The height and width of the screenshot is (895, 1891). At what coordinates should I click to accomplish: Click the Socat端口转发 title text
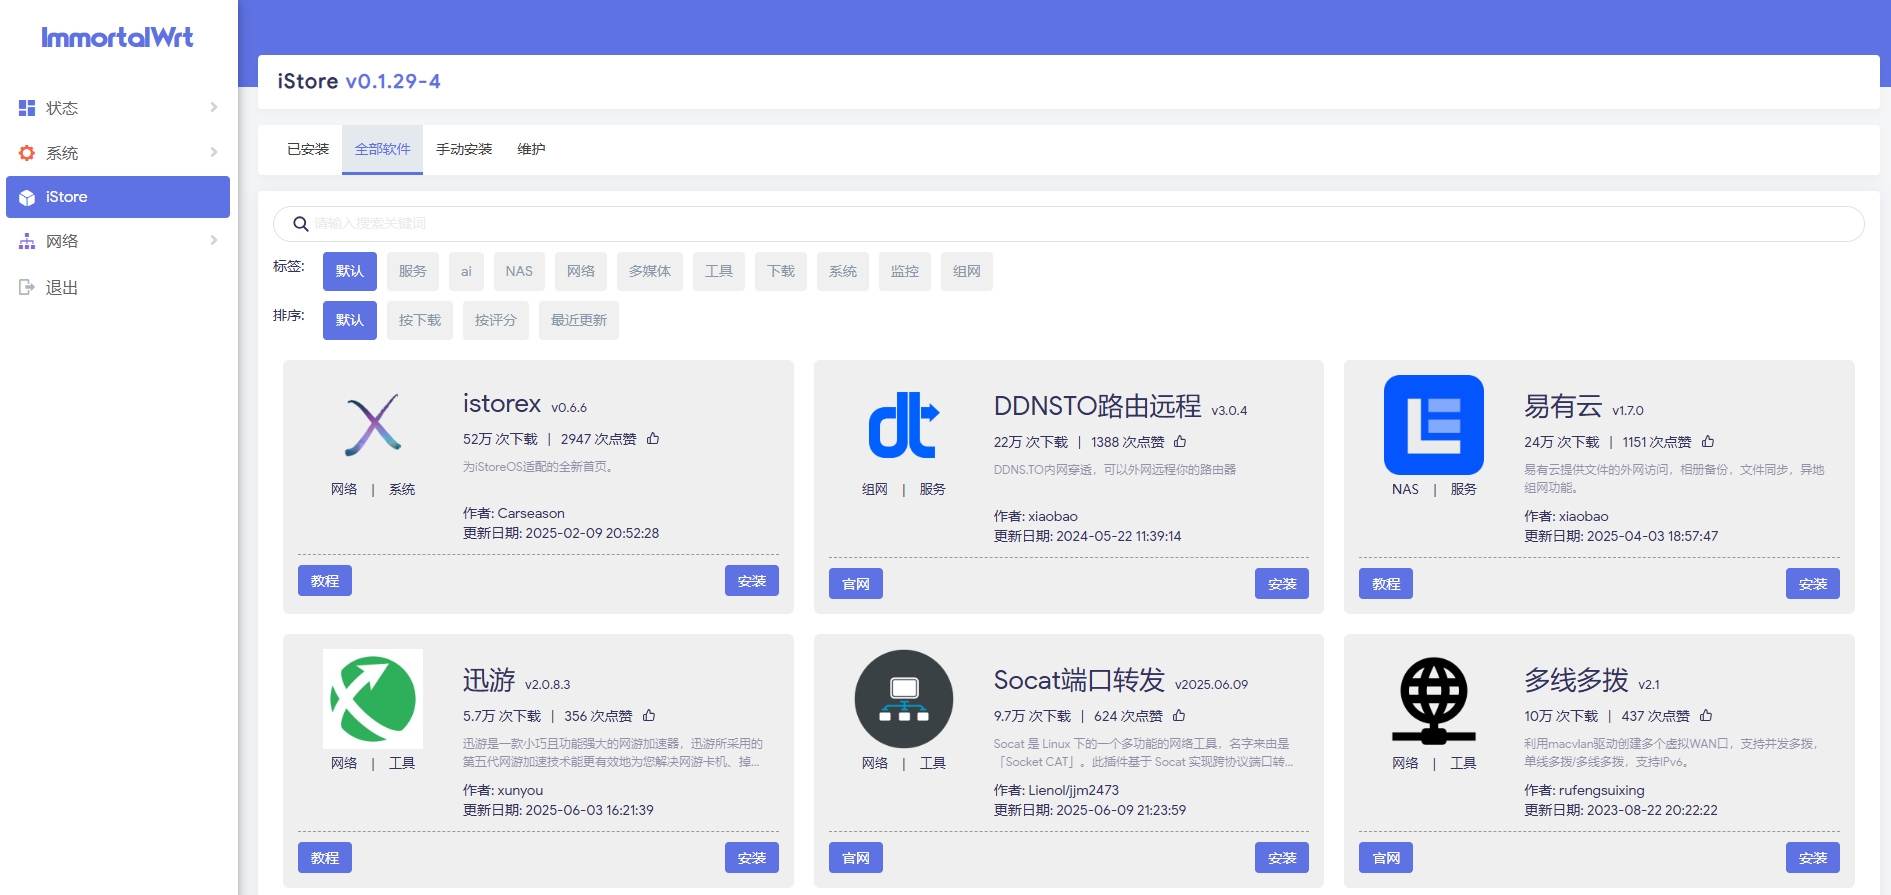(1079, 681)
